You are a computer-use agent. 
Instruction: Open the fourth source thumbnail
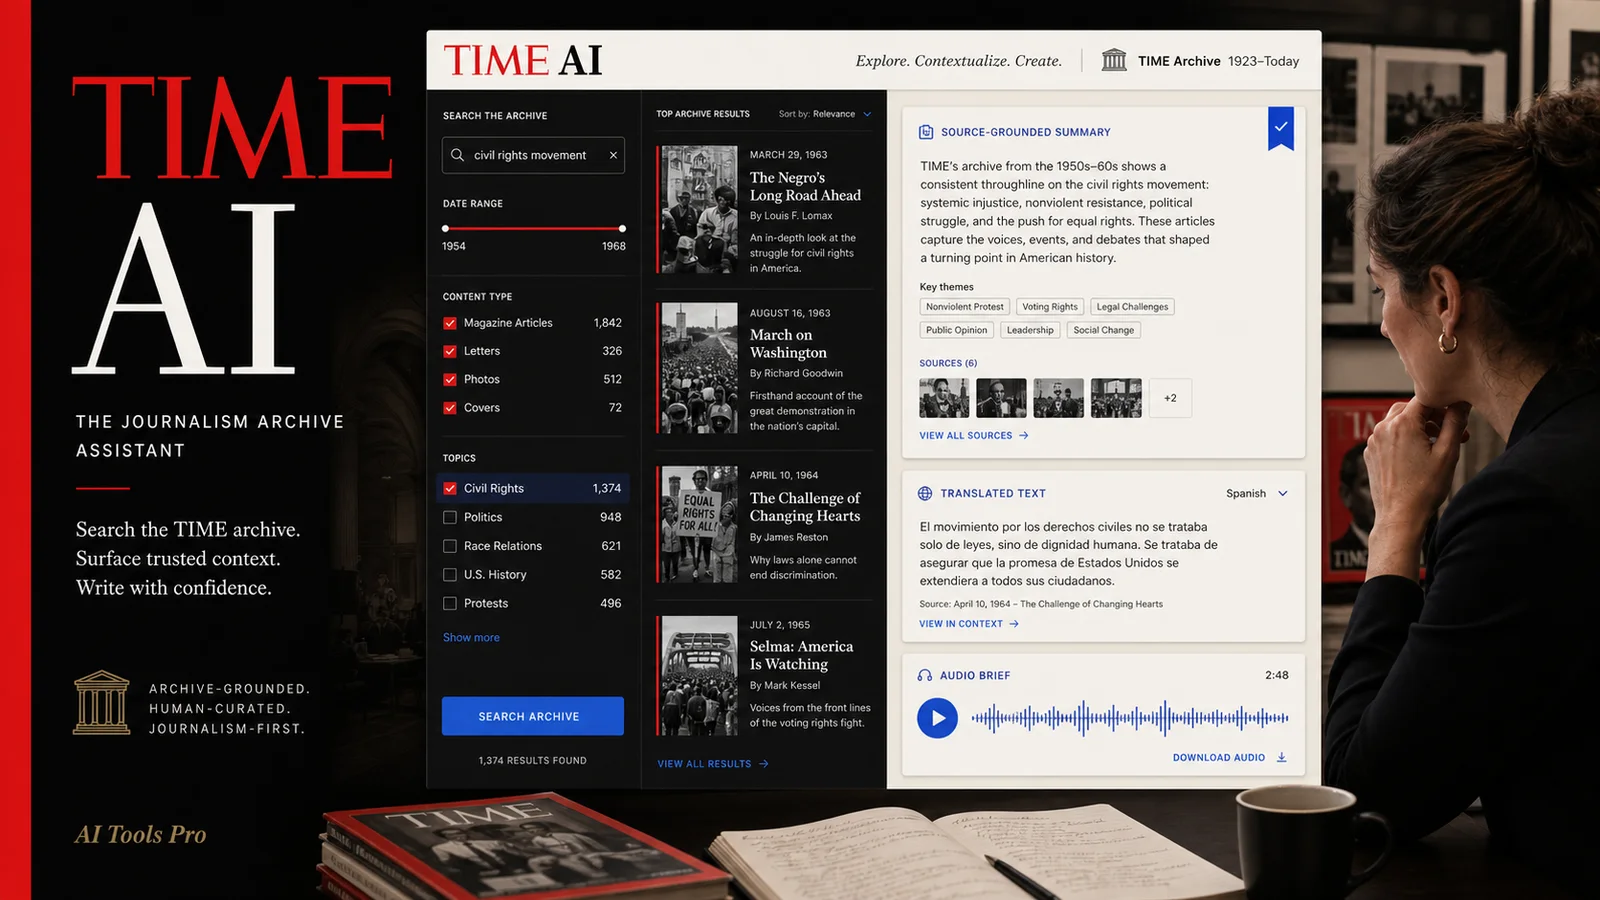tap(1116, 398)
